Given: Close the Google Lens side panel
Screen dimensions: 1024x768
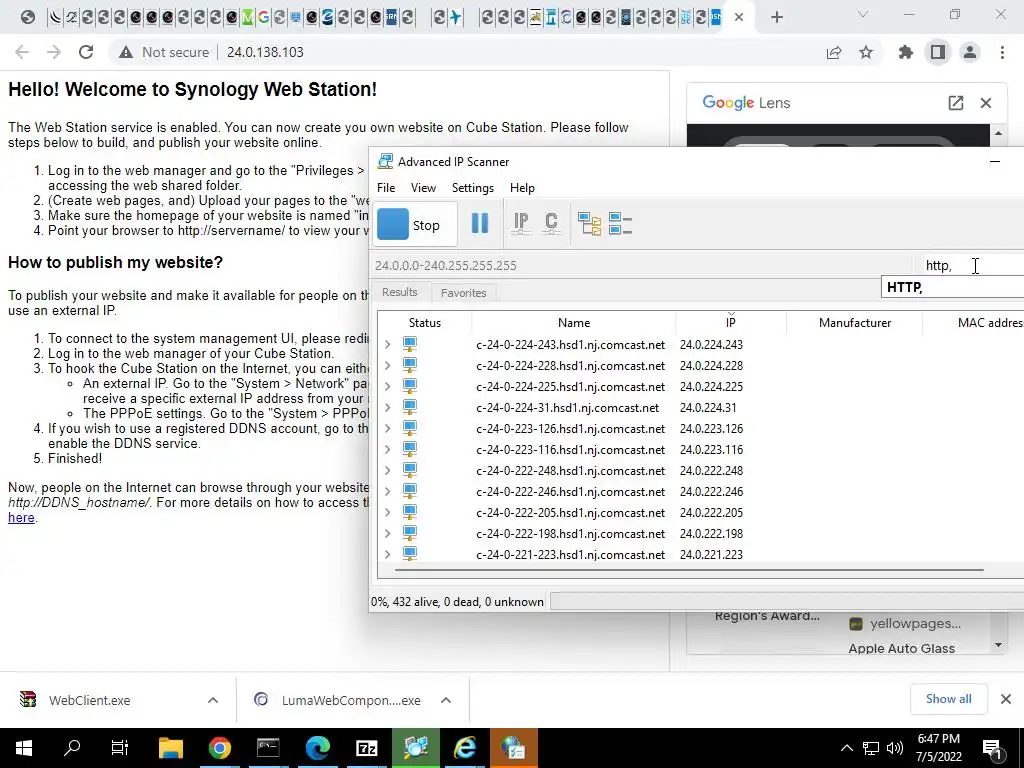Looking at the screenshot, I should pyautogui.click(x=986, y=103).
